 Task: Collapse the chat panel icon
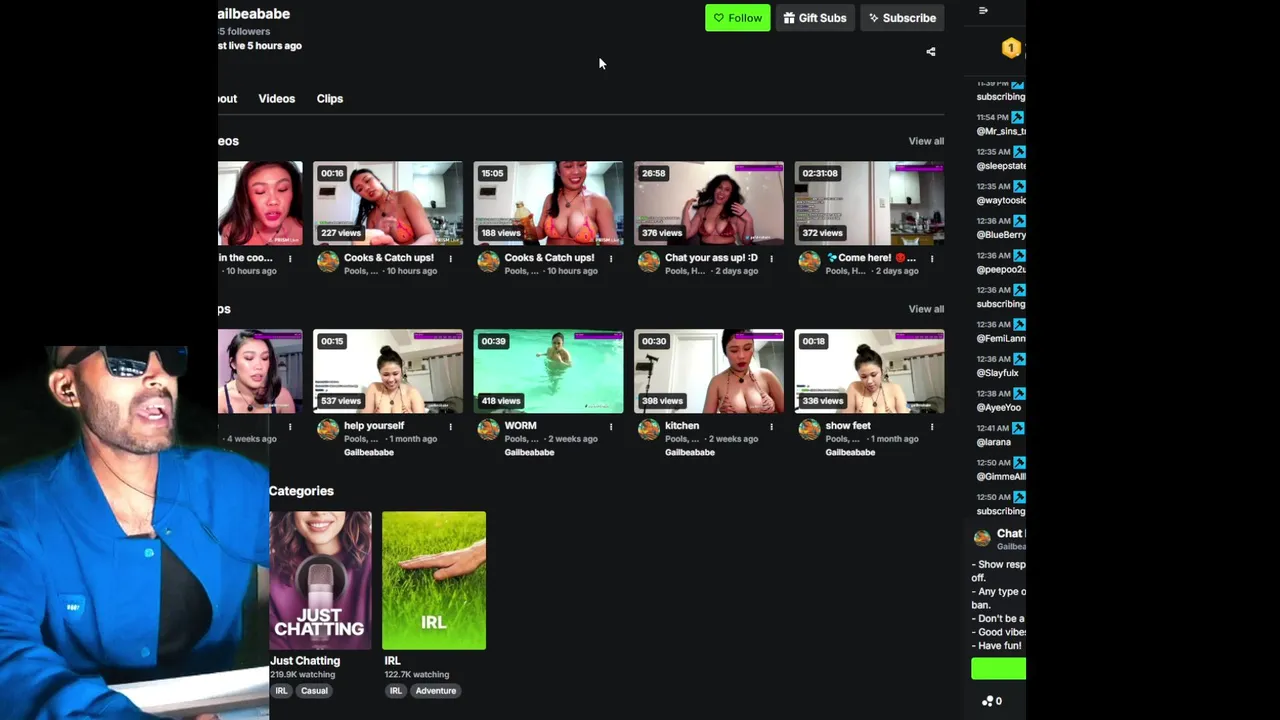tap(983, 11)
